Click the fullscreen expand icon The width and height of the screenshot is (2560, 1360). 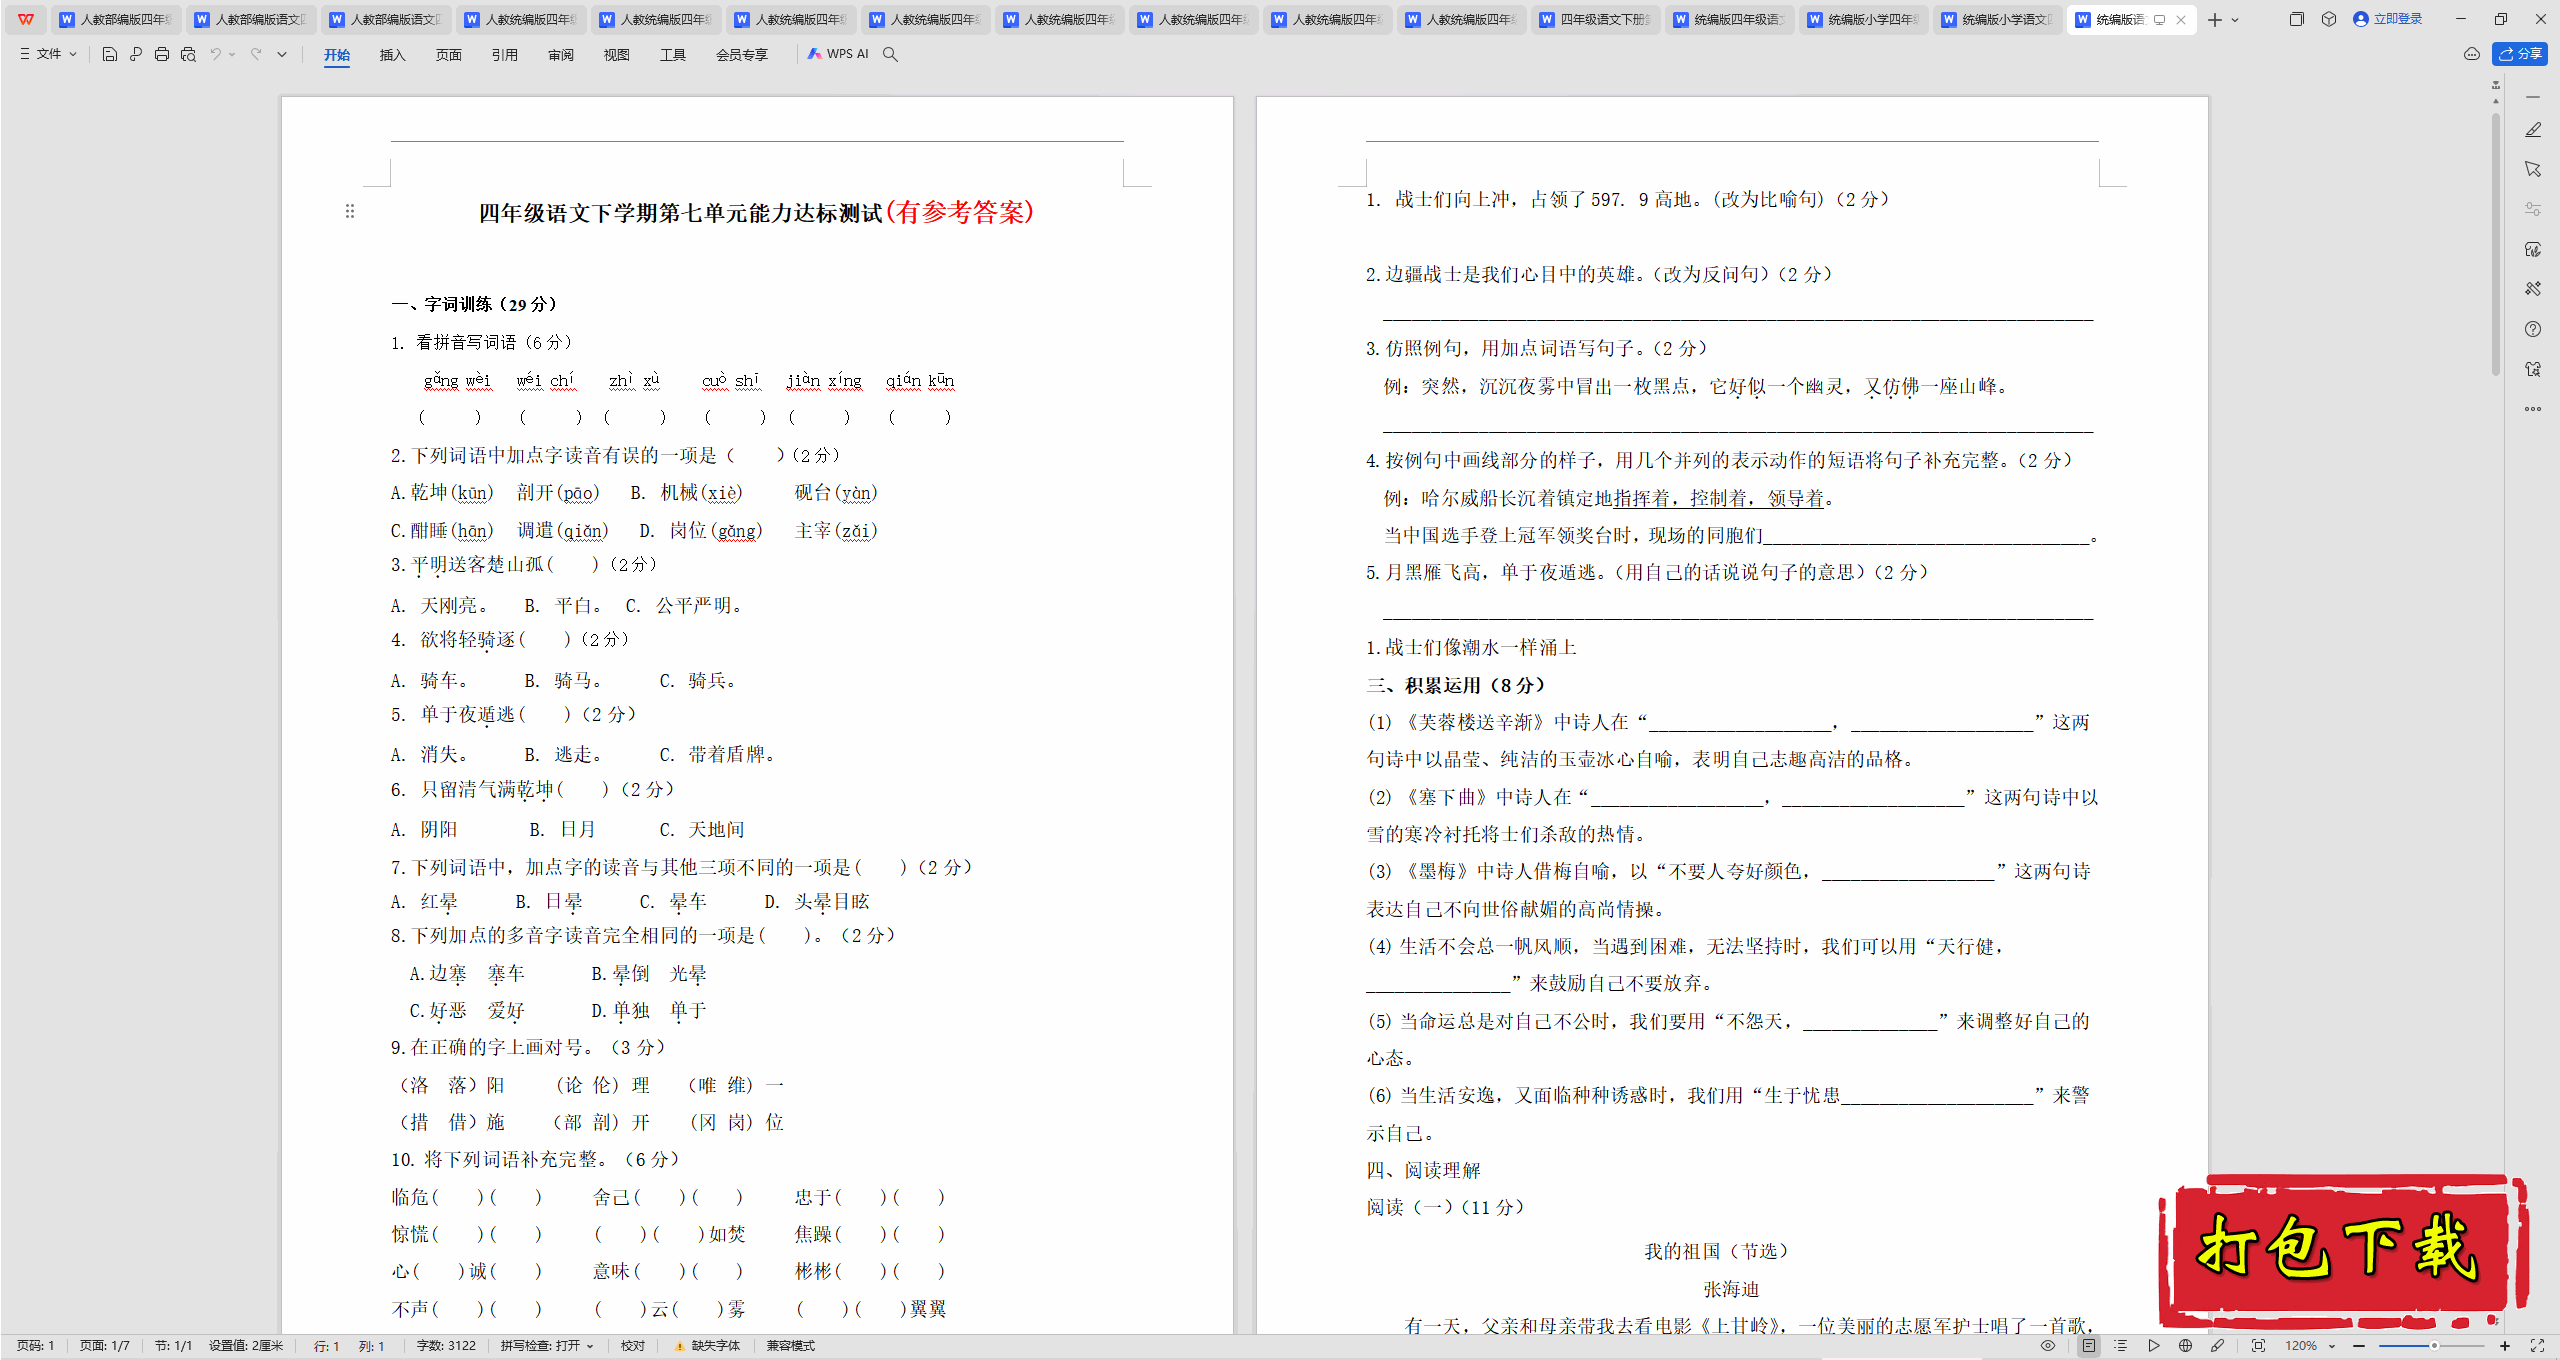(x=2537, y=1346)
